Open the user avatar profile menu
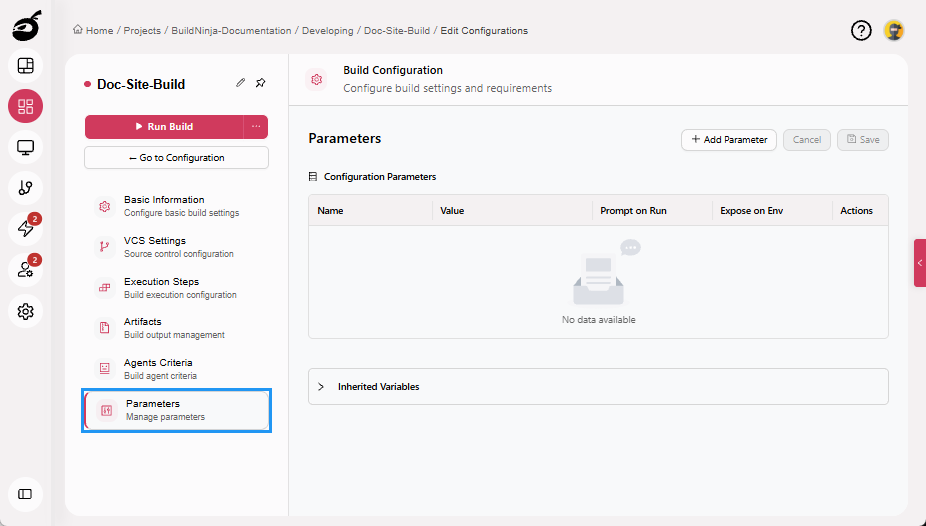This screenshot has width=926, height=526. [x=894, y=31]
